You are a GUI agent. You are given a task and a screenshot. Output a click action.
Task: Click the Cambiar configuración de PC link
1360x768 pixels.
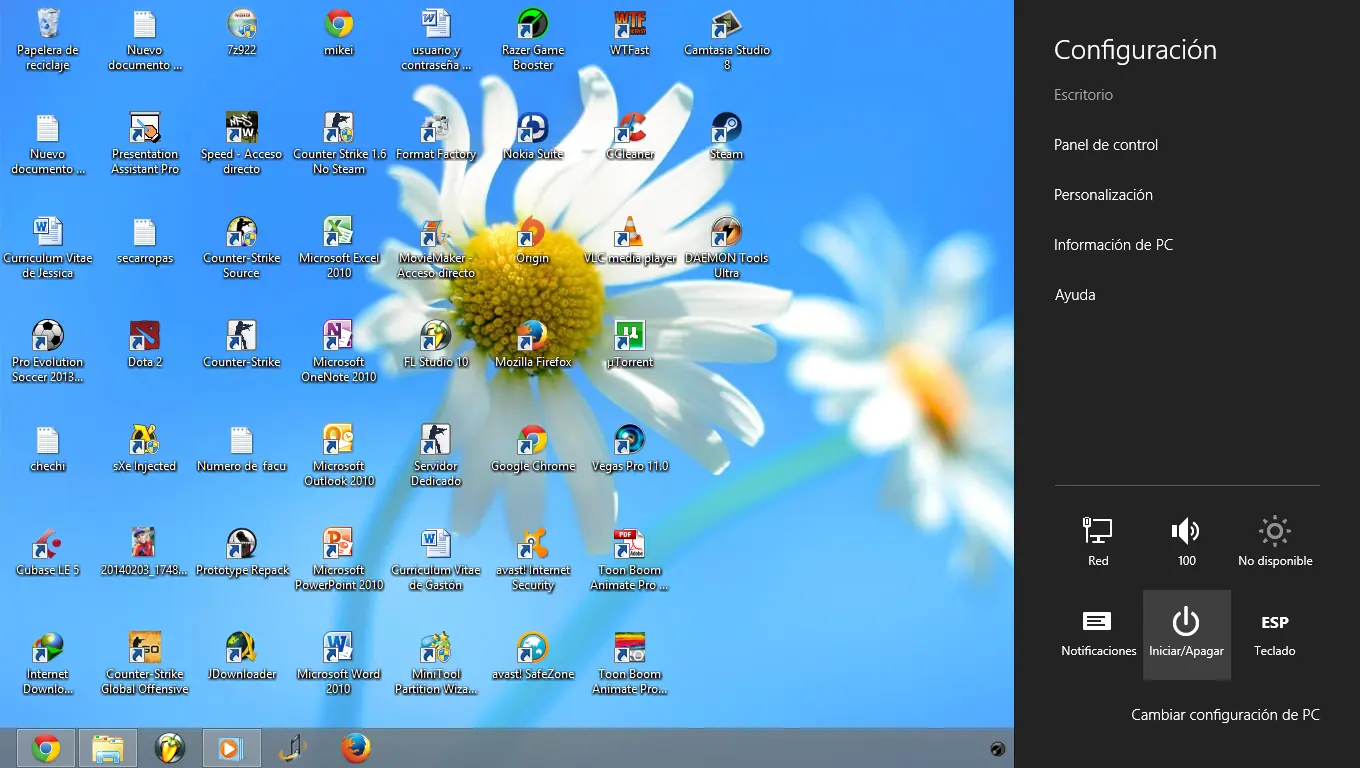[x=1225, y=714]
